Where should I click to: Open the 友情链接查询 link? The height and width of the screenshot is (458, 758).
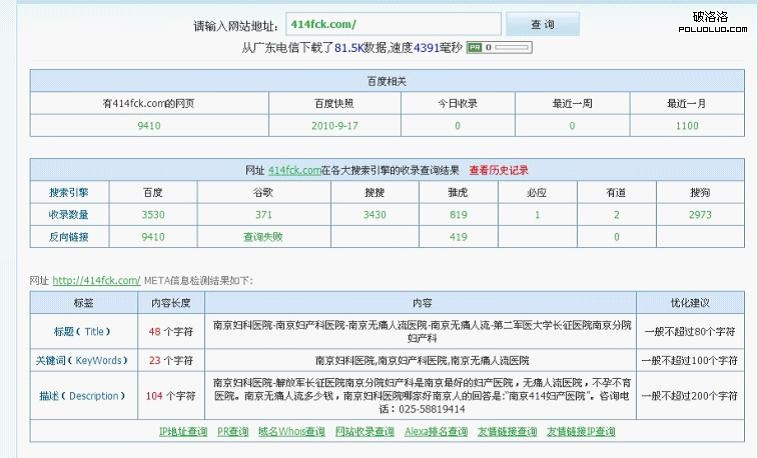coord(507,432)
